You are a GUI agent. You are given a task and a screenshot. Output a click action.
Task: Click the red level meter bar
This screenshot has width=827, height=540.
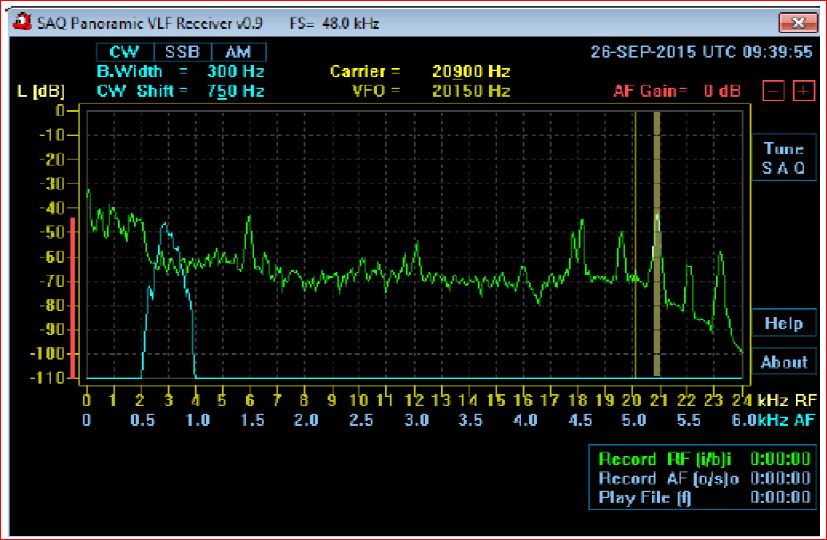pos(73,298)
